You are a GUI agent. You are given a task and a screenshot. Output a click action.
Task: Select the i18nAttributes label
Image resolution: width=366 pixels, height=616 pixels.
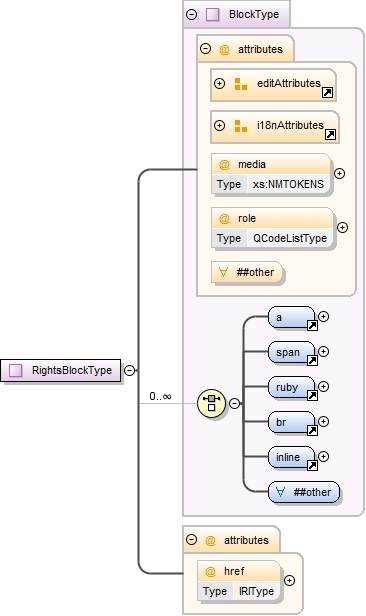coord(290,125)
